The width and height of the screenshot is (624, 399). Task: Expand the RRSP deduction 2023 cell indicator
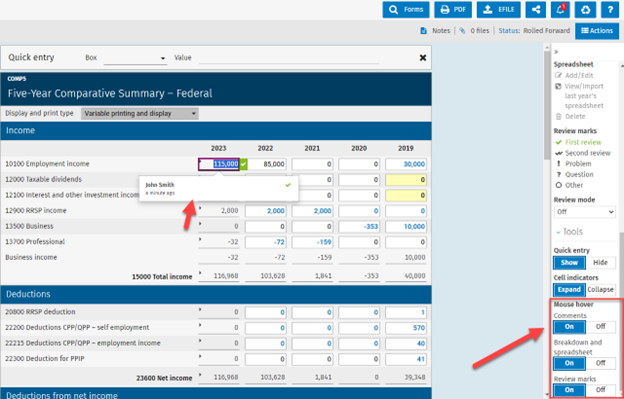[200, 309]
